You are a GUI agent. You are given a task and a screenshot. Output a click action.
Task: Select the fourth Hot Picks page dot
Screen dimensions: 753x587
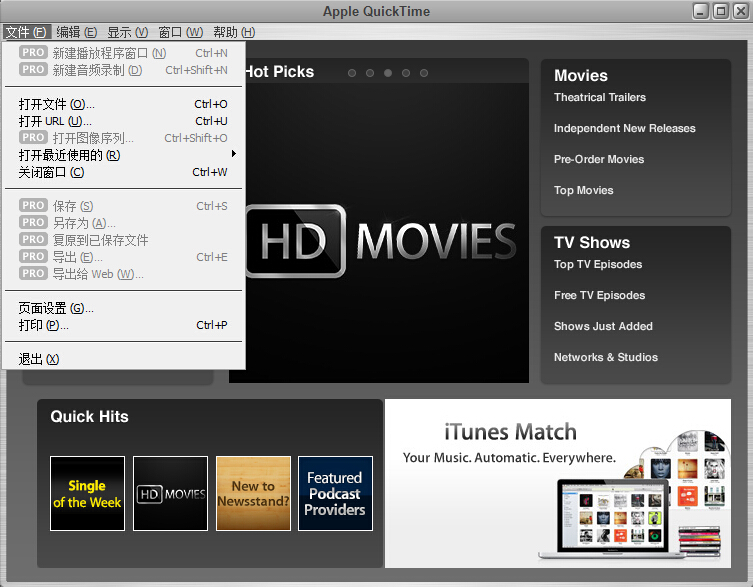click(x=406, y=73)
